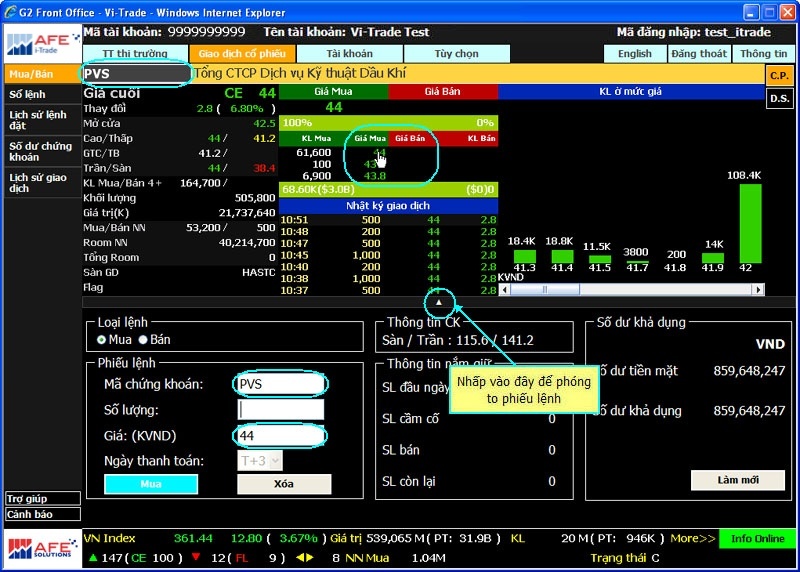This screenshot has height=572, width=800.
Task: Click the chart scrollbar left arrow
Action: coord(505,290)
